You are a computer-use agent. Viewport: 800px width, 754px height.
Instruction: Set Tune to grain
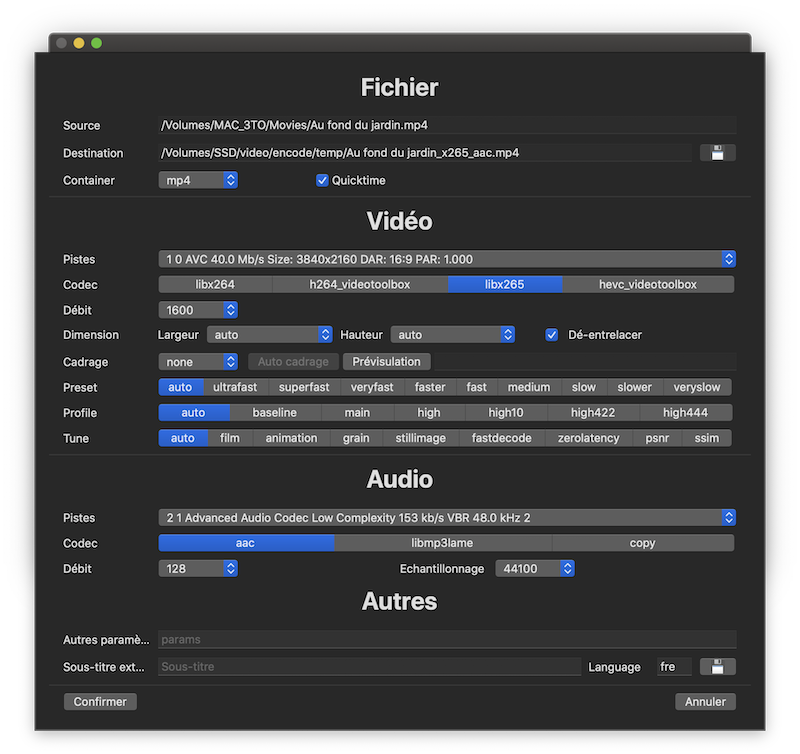[356, 438]
